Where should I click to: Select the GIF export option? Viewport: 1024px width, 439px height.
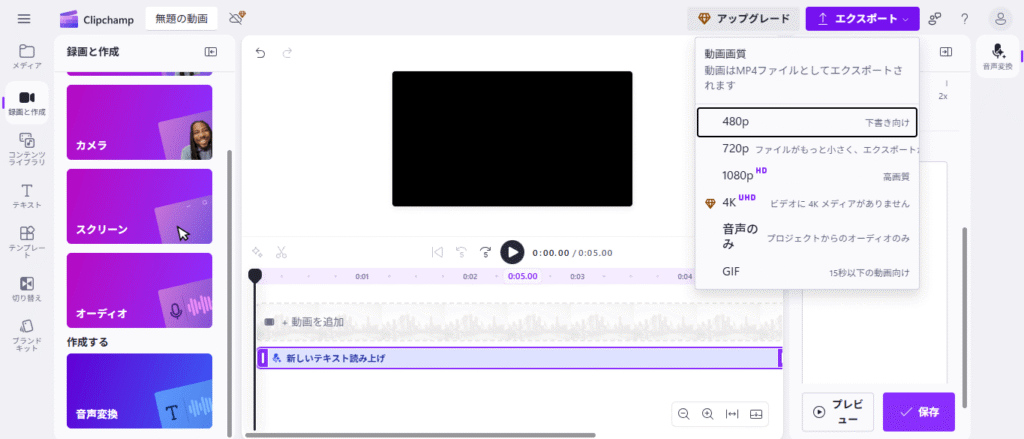[x=806, y=271]
